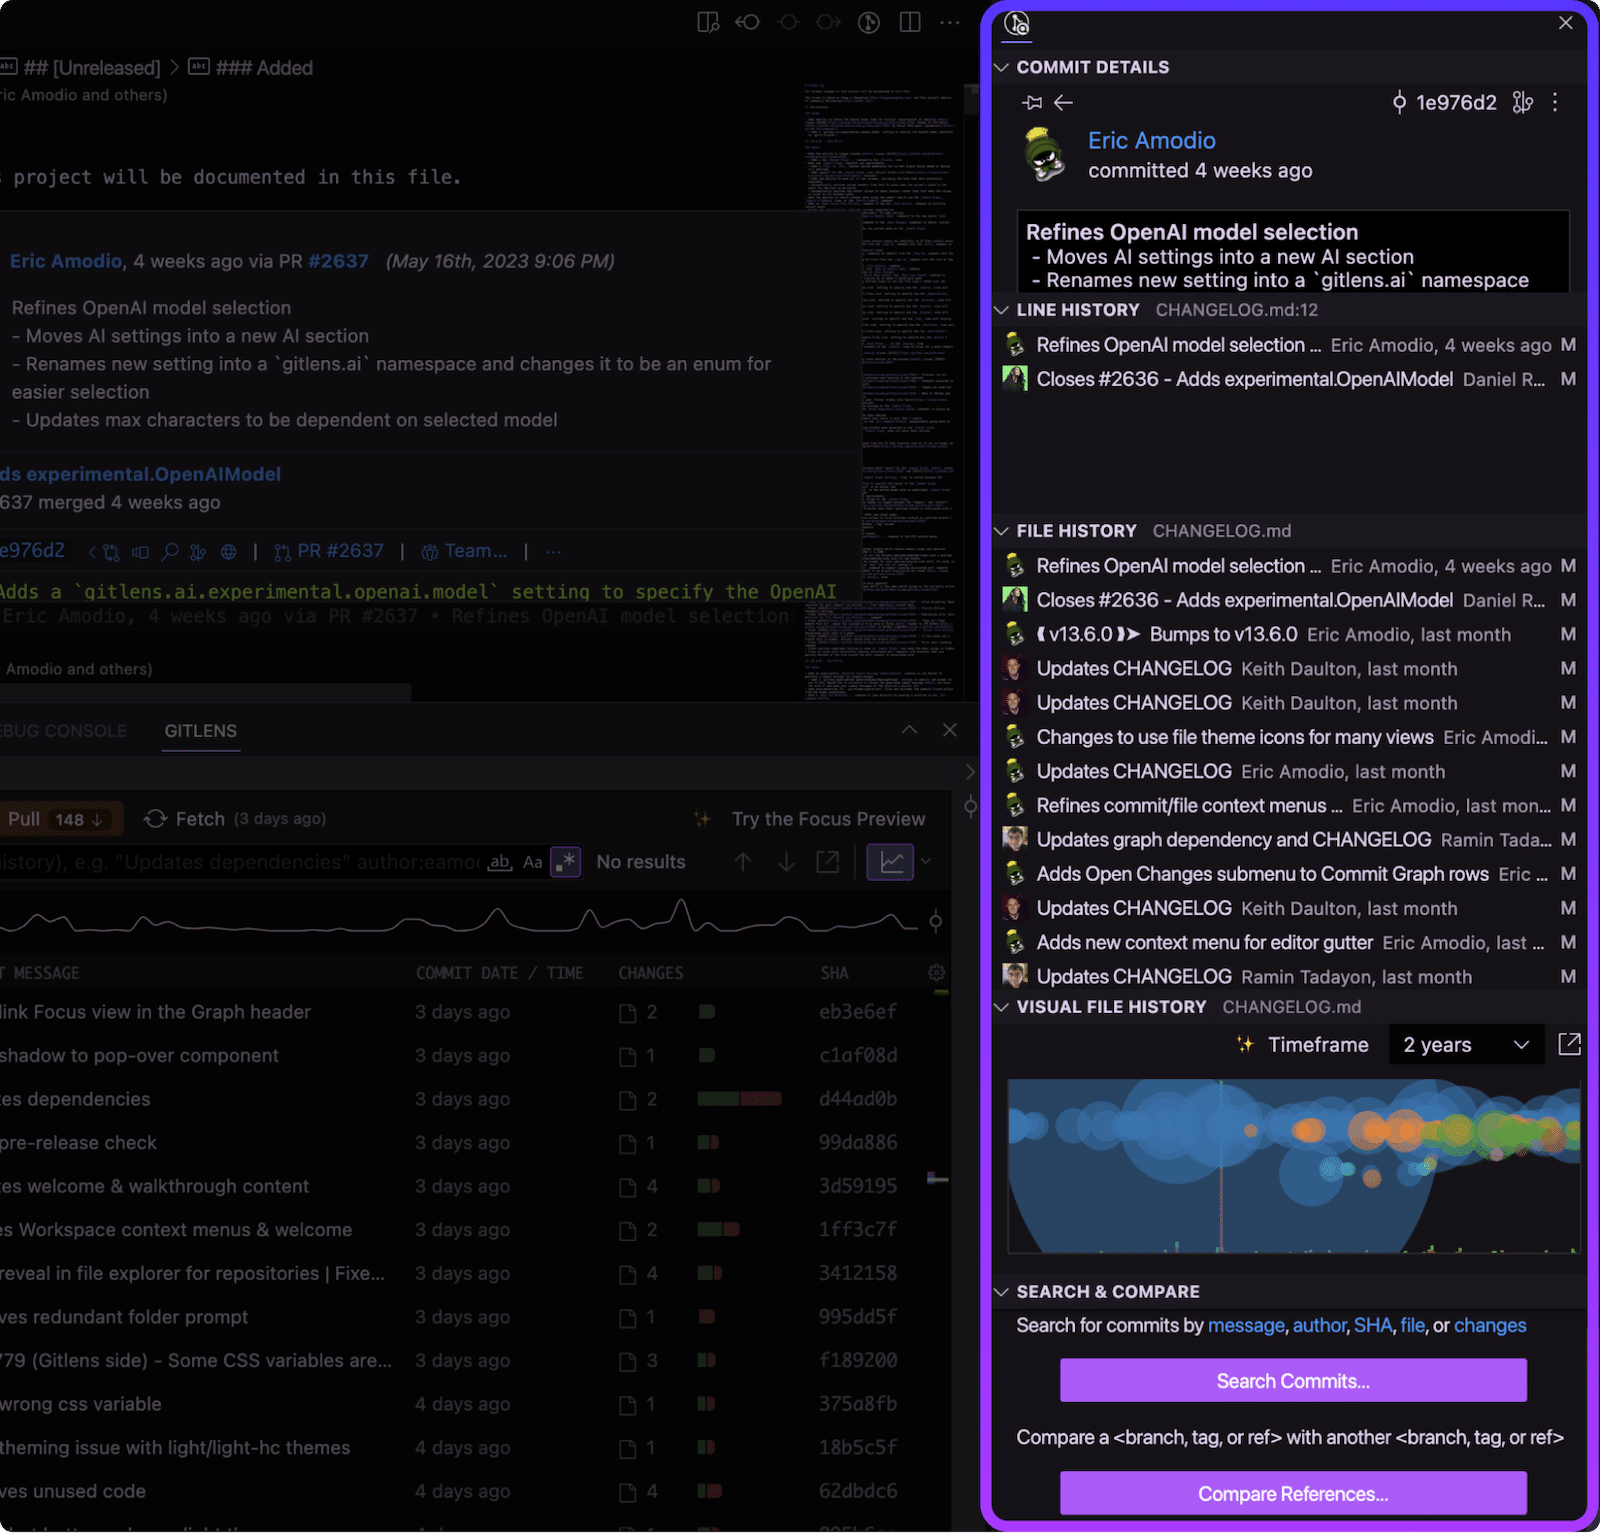This screenshot has width=1600, height=1533.
Task: Open minimap options dropdown chevron
Action: pos(926,862)
